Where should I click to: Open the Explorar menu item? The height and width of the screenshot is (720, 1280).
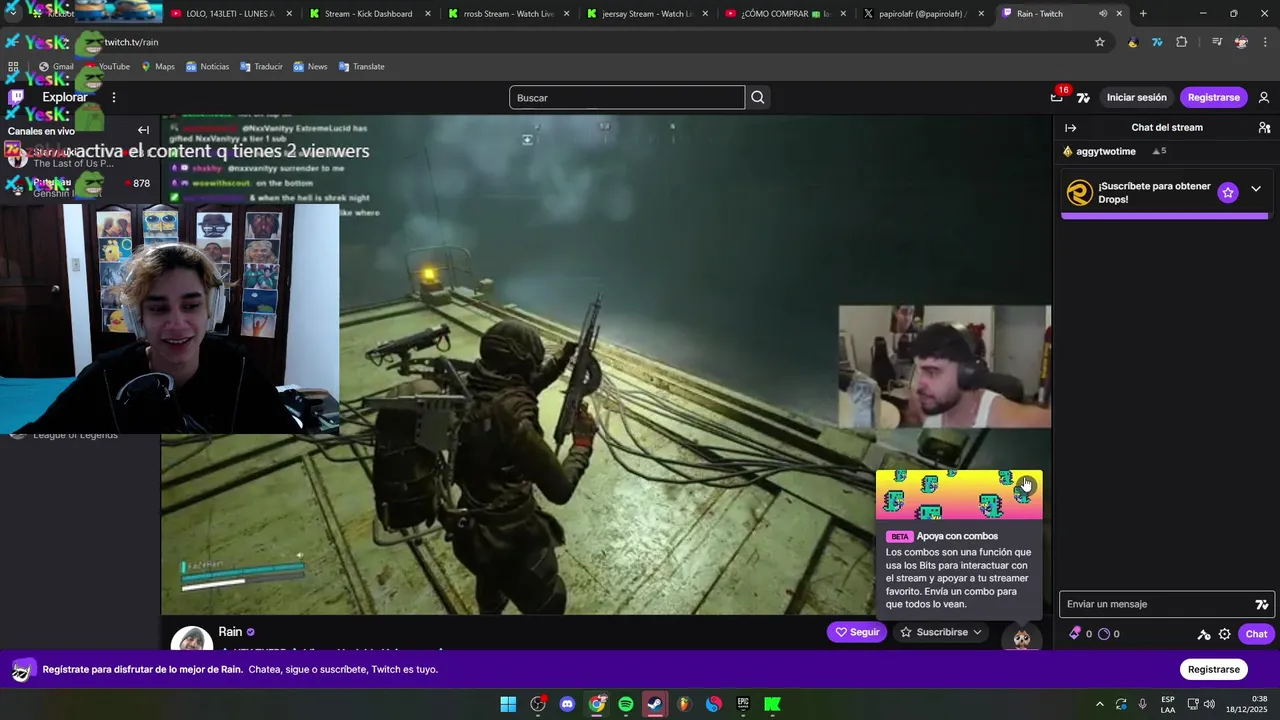point(65,97)
